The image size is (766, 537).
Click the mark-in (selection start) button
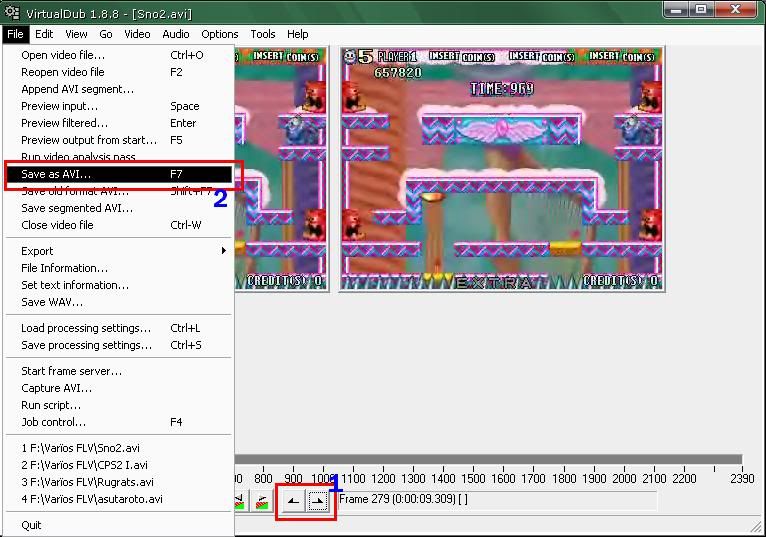pos(293,501)
